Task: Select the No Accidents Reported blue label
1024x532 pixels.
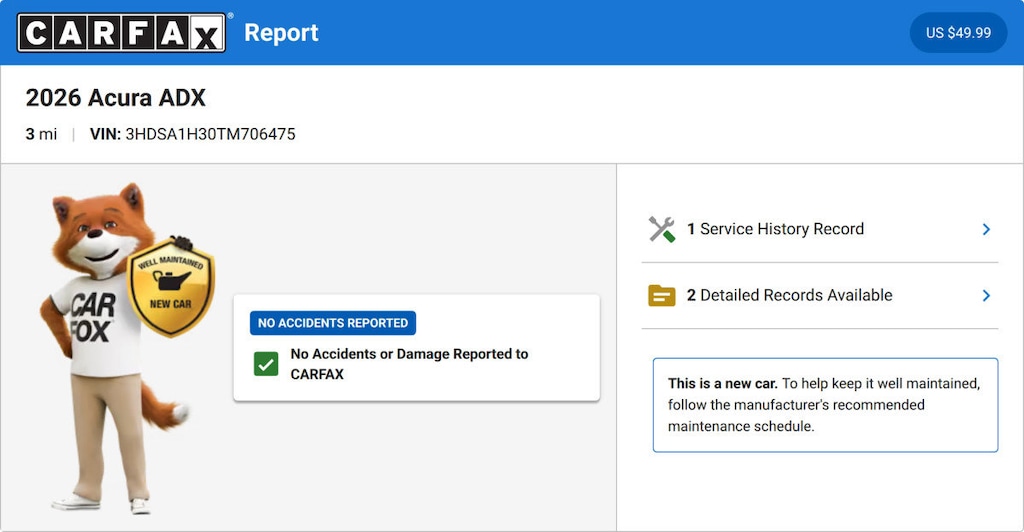Action: click(x=333, y=323)
